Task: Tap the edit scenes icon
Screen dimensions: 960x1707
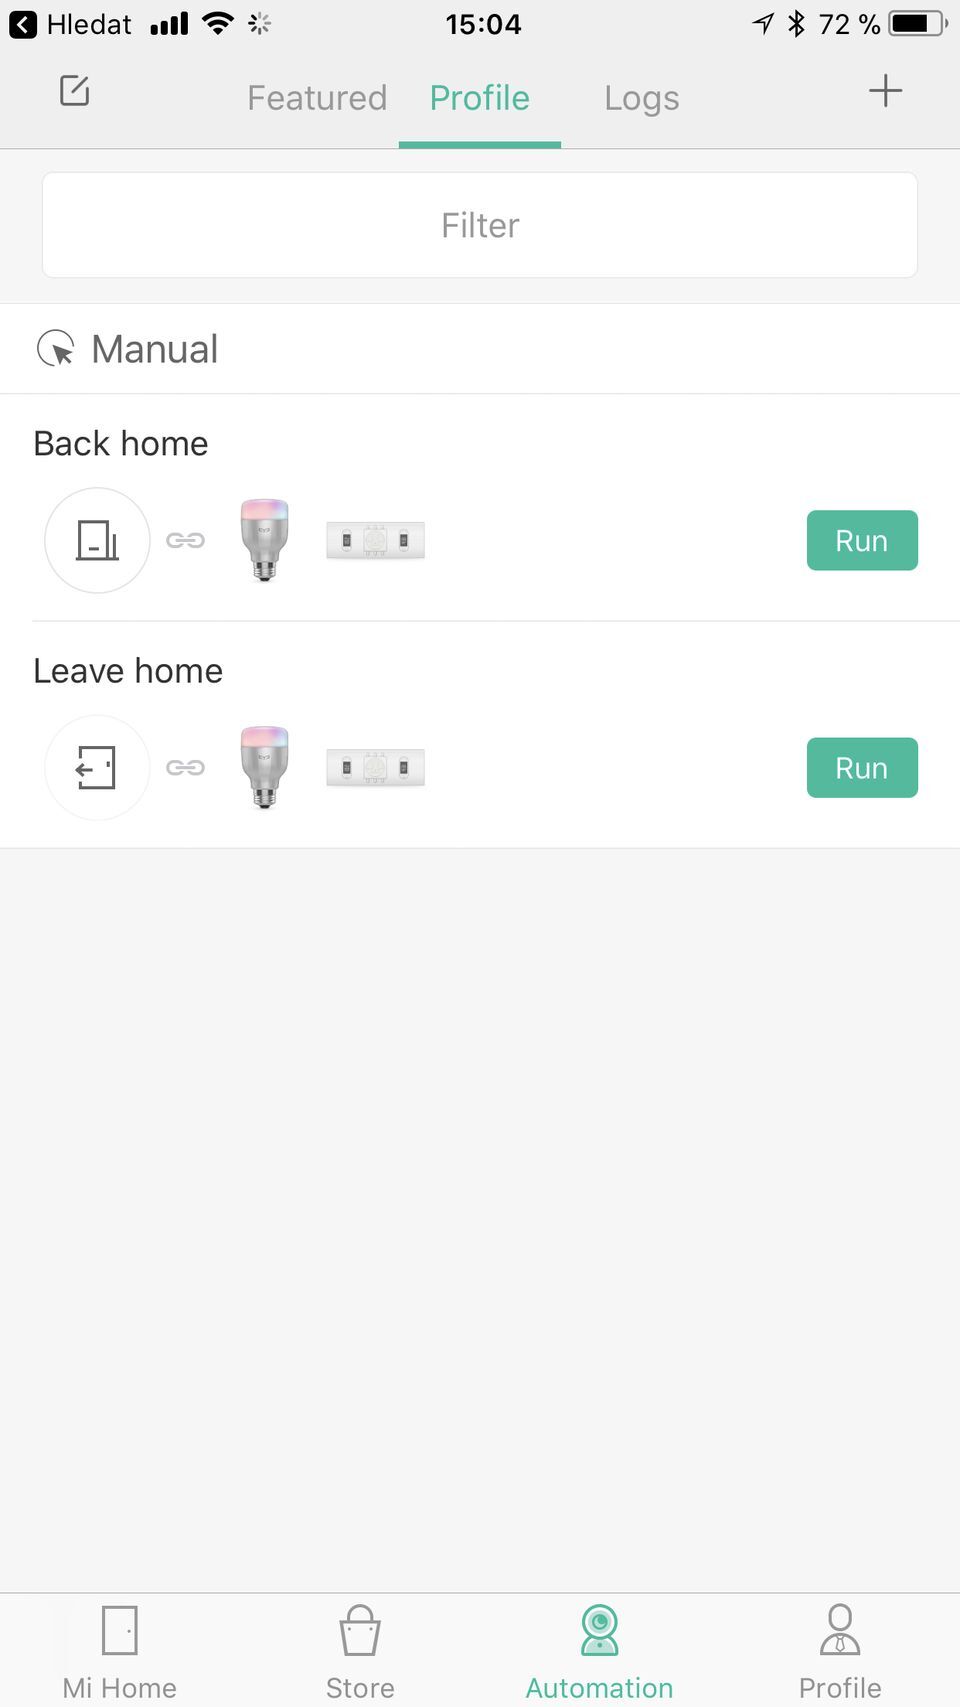Action: (75, 91)
